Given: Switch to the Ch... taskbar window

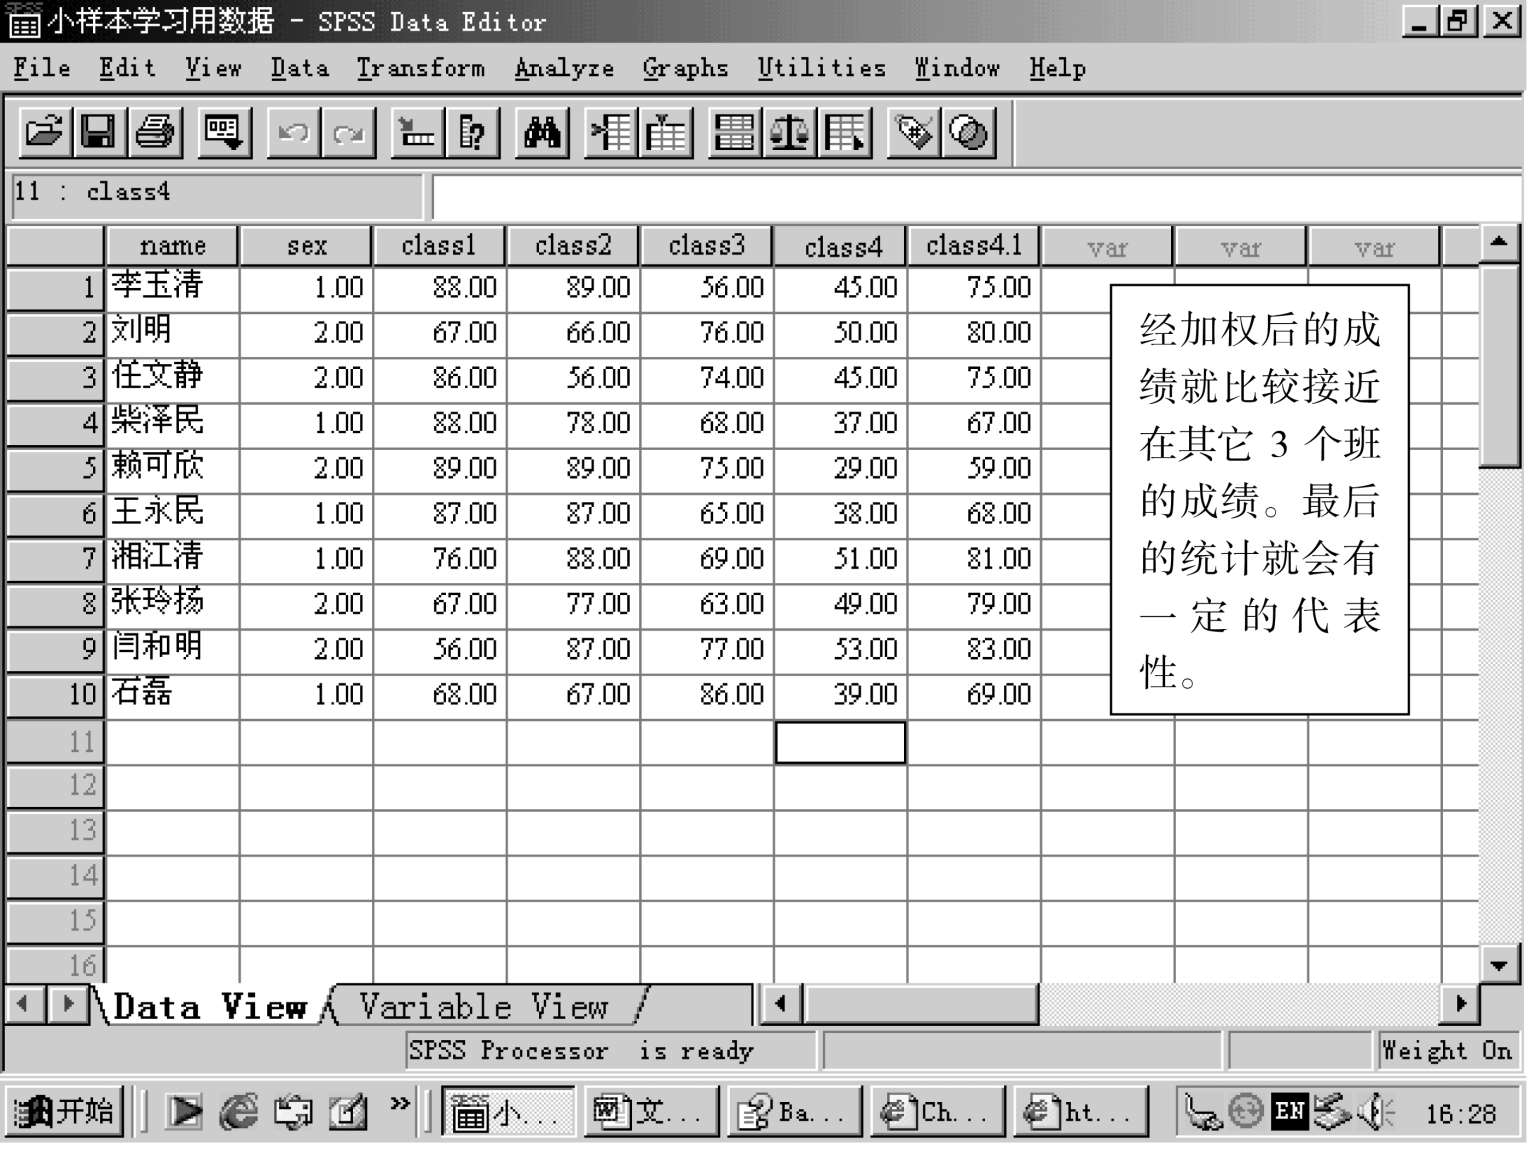Looking at the screenshot, I should coord(937,1111).
